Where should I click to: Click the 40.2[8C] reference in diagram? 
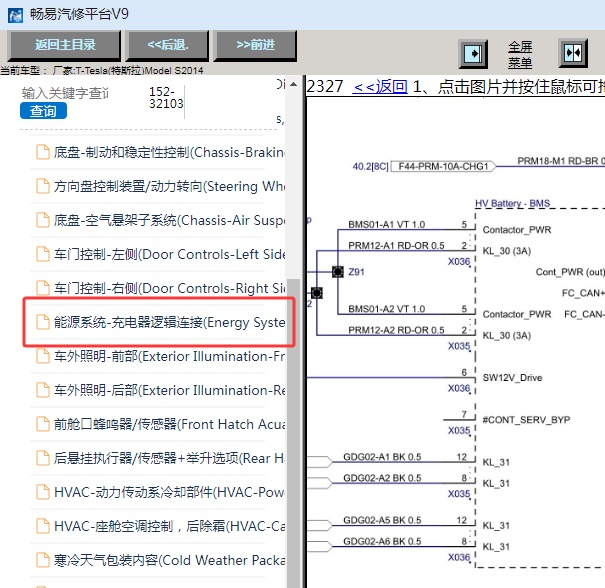tap(370, 166)
